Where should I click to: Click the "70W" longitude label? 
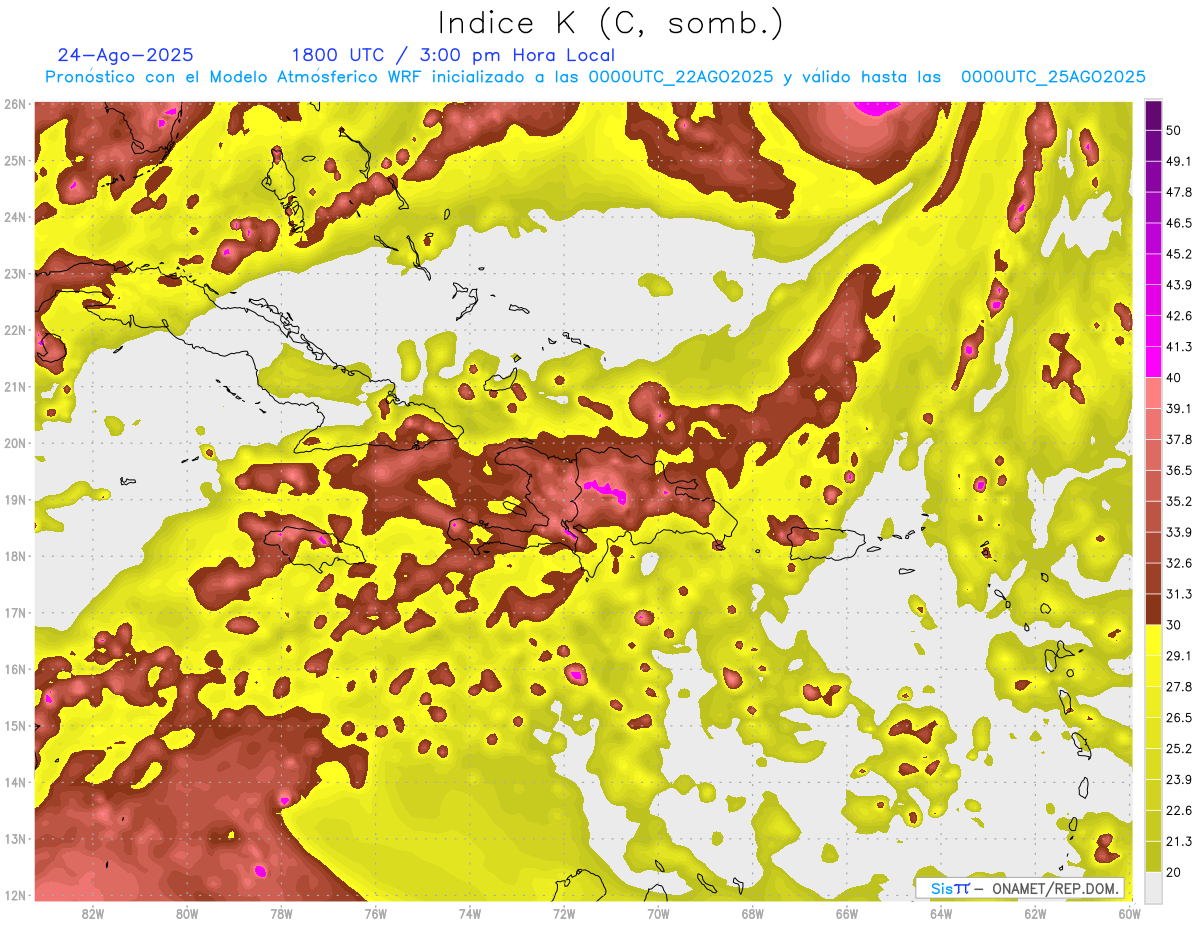point(658,913)
